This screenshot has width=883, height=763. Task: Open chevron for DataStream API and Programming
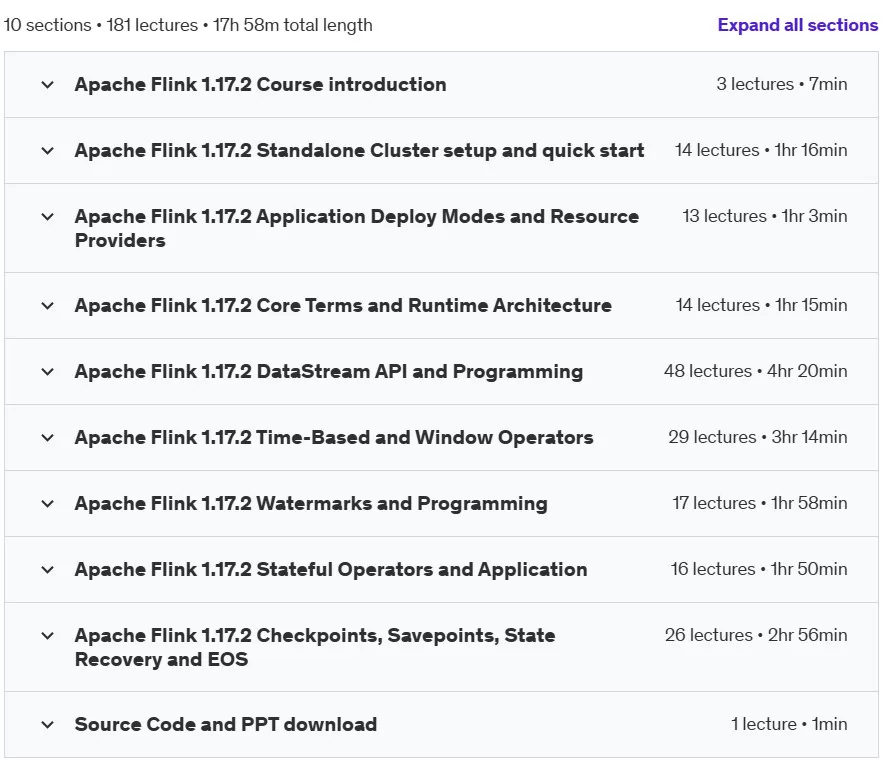coord(48,372)
